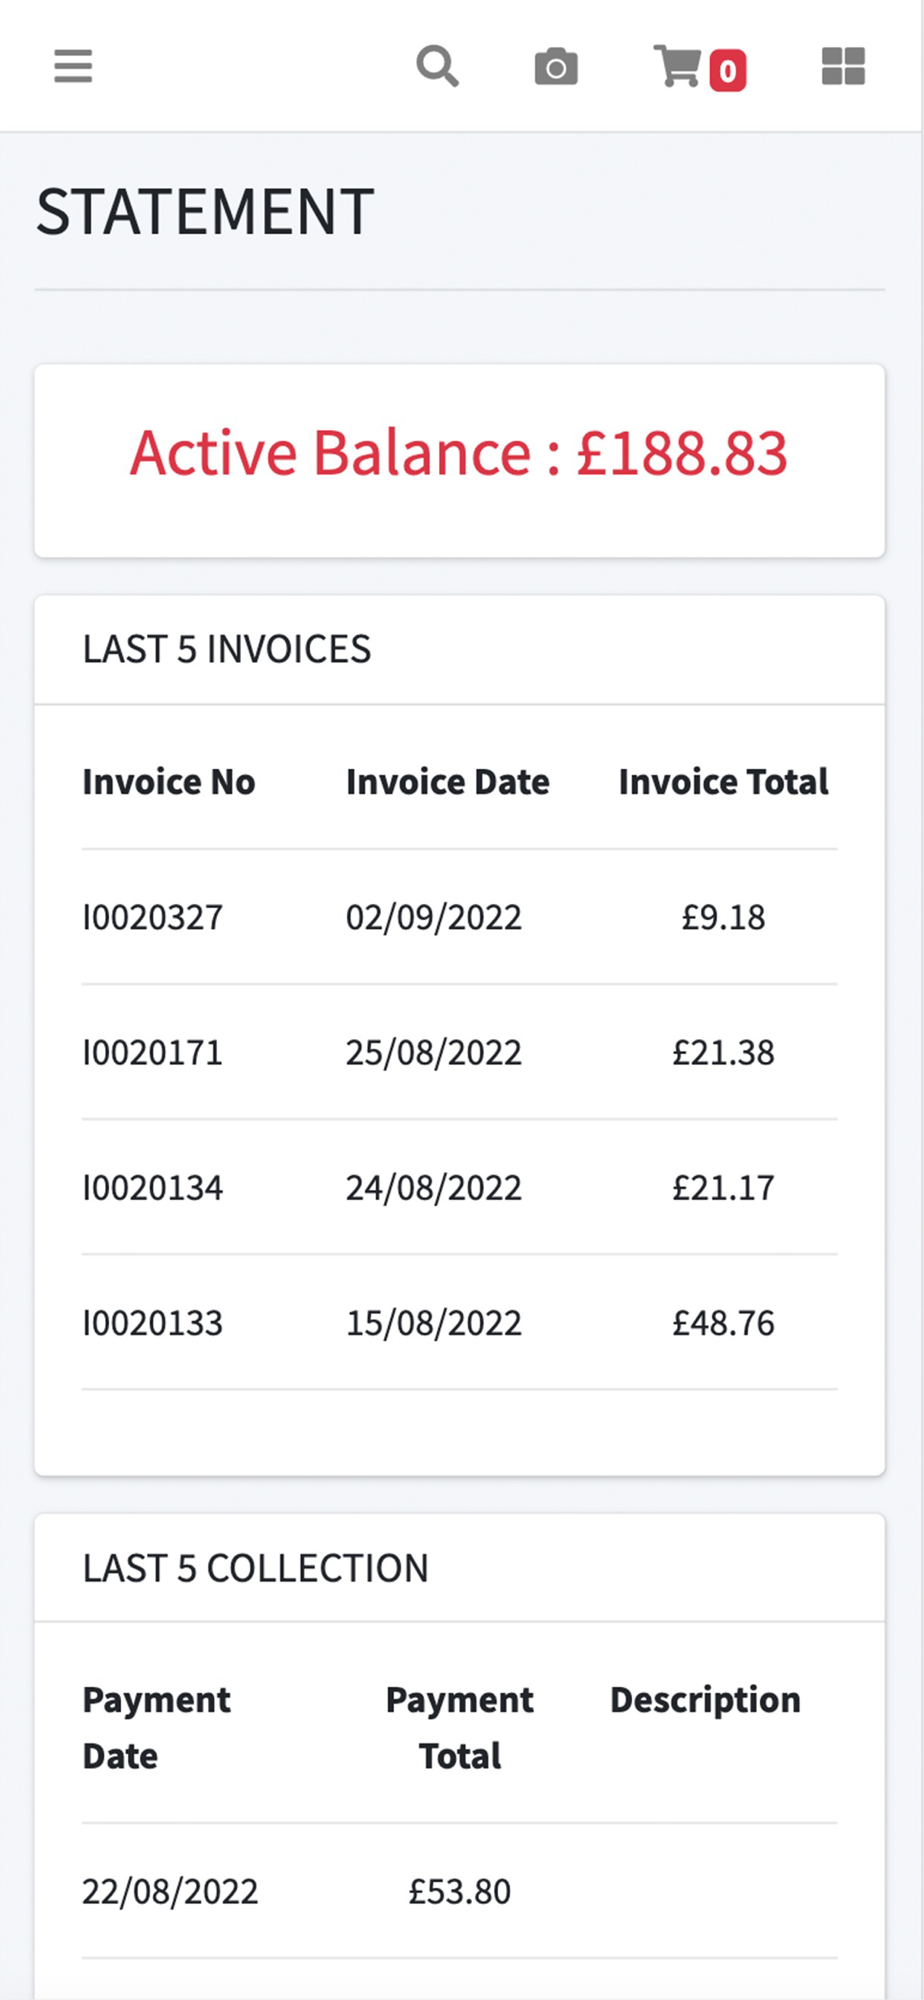The width and height of the screenshot is (924, 2000).
Task: Click the Description column header
Action: coord(706,1700)
